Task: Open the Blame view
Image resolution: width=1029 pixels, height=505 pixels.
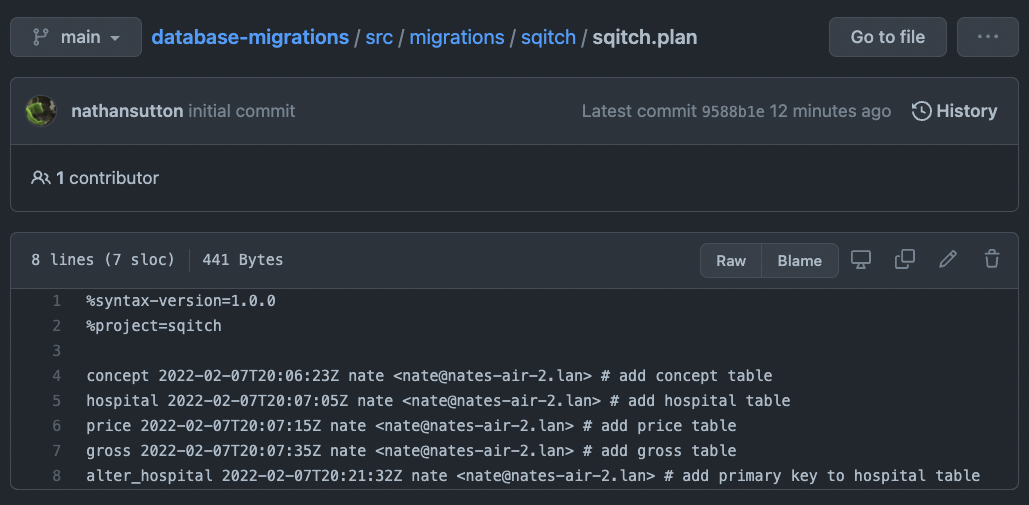Action: [800, 260]
